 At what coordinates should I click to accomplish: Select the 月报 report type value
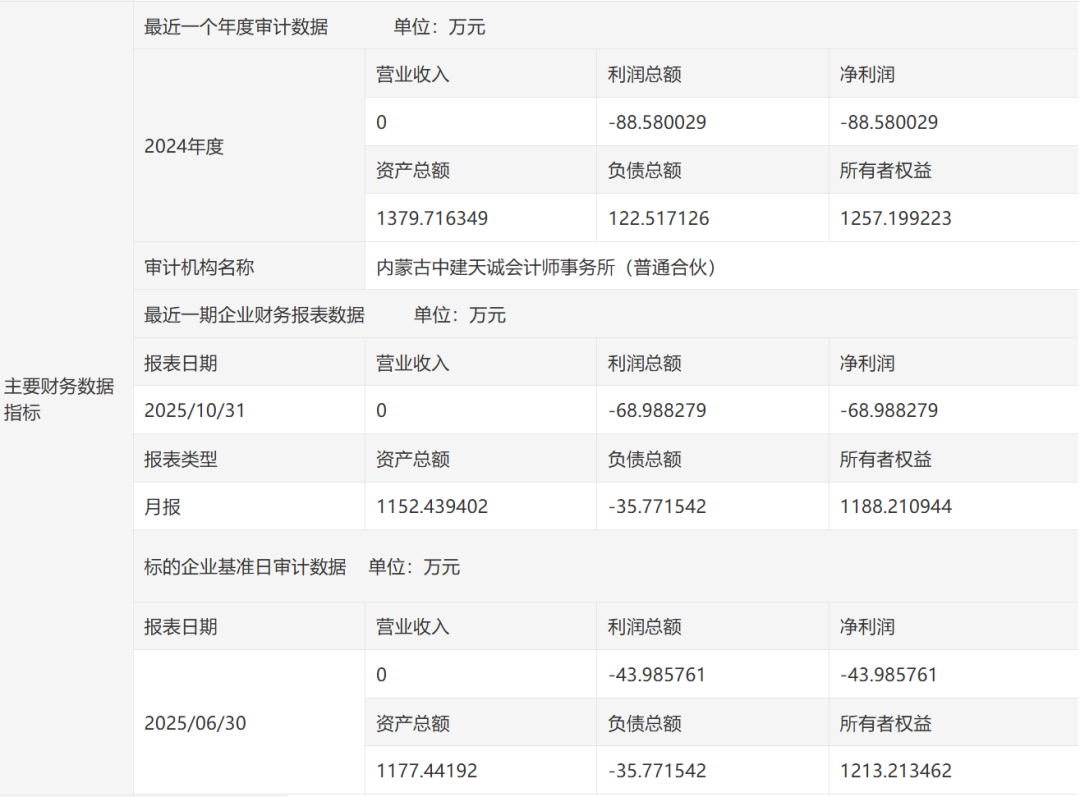[163, 507]
